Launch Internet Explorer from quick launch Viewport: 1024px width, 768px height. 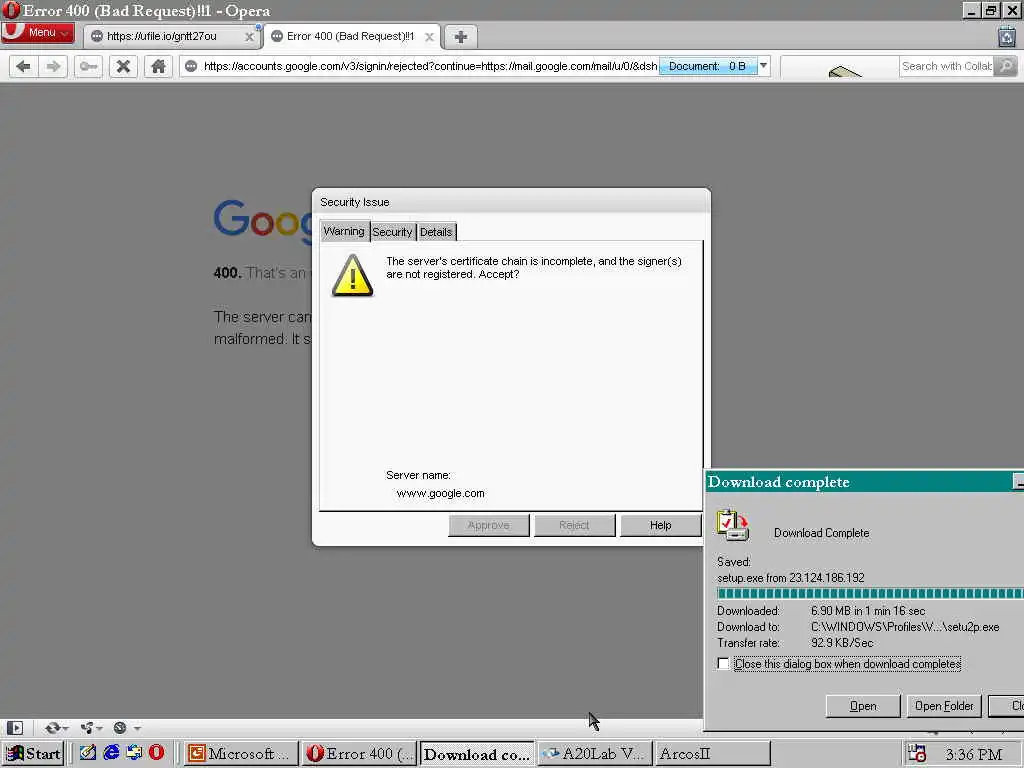pyautogui.click(x=111, y=753)
